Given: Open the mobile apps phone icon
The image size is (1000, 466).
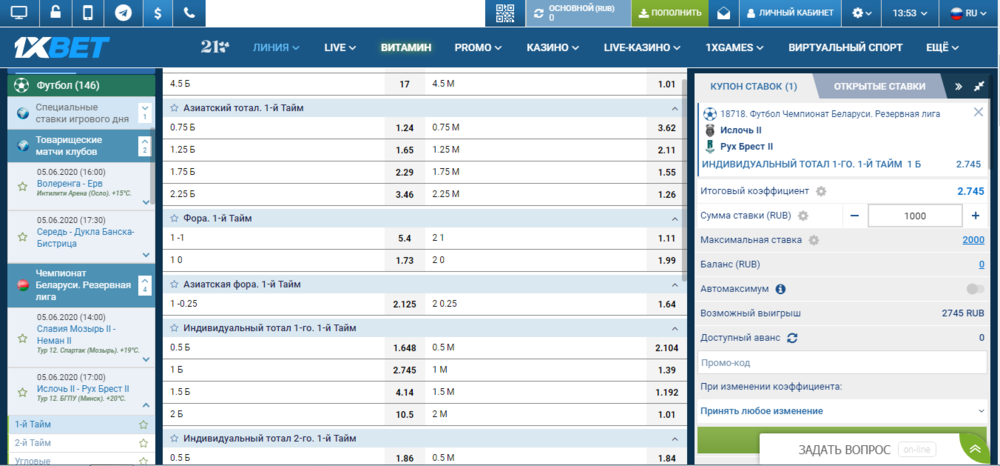Looking at the screenshot, I should click(x=89, y=13).
